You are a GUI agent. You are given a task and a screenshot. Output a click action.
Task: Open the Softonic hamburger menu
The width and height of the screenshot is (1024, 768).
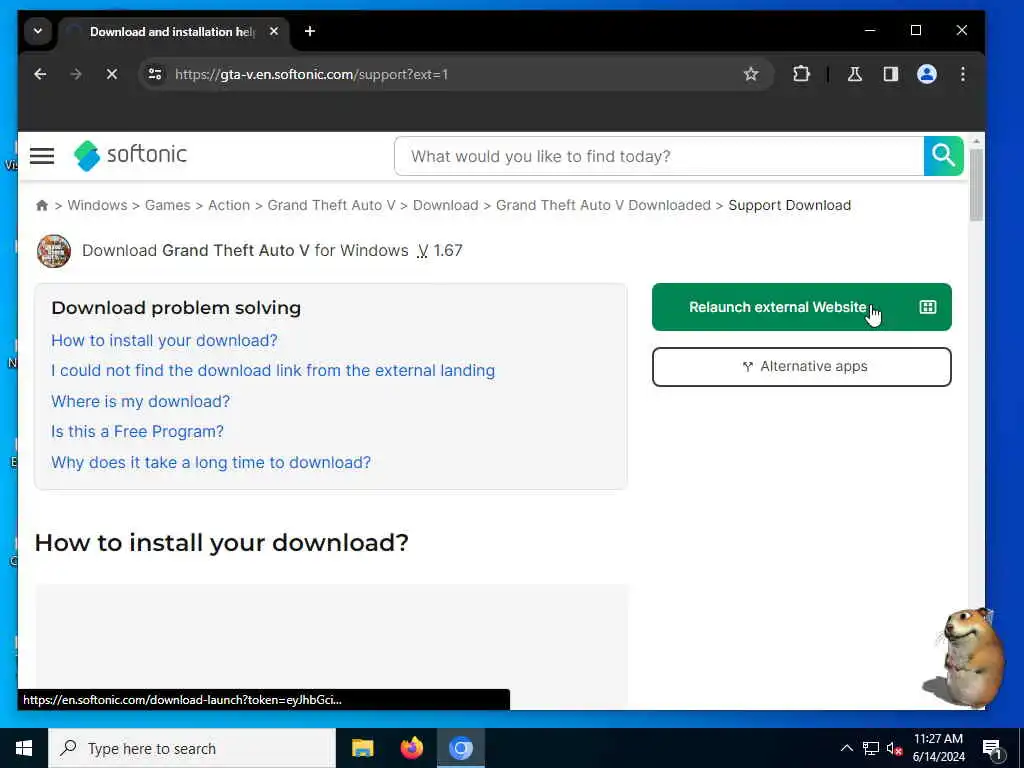click(x=42, y=155)
